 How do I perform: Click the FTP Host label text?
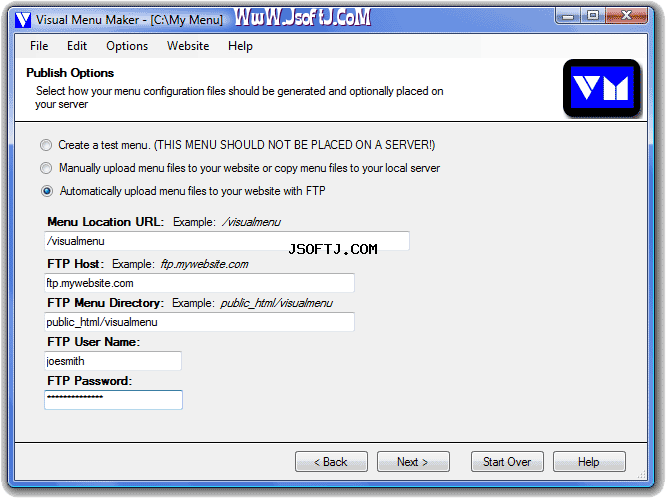pos(75,264)
